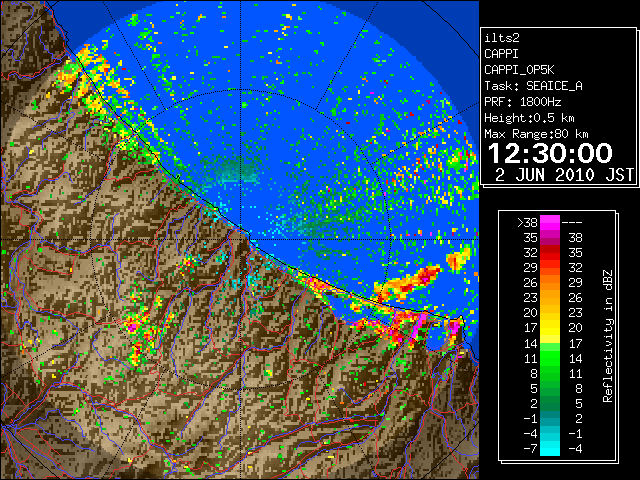Click the radar site label "ilts2"

(502, 38)
